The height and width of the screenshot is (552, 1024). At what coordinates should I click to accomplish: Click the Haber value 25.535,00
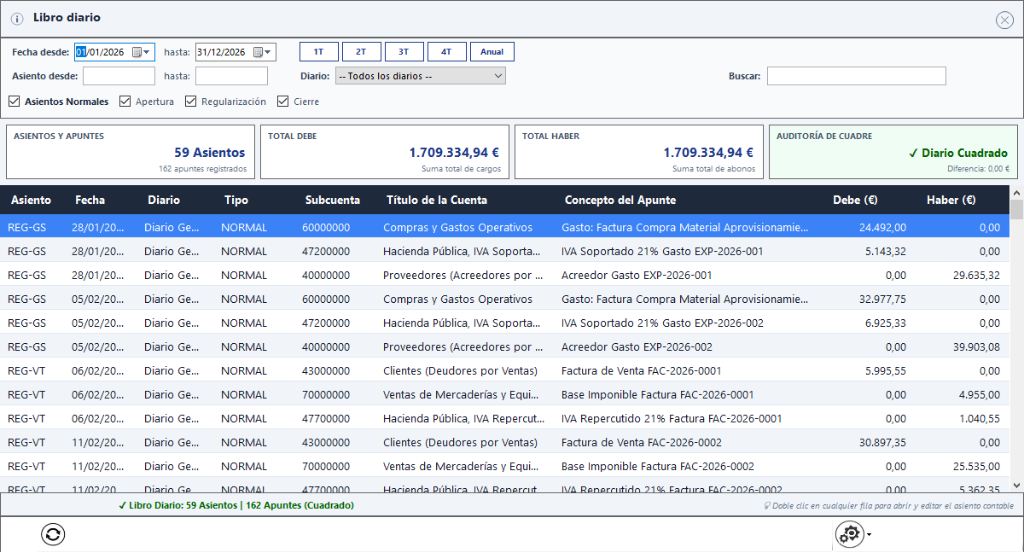coord(976,466)
